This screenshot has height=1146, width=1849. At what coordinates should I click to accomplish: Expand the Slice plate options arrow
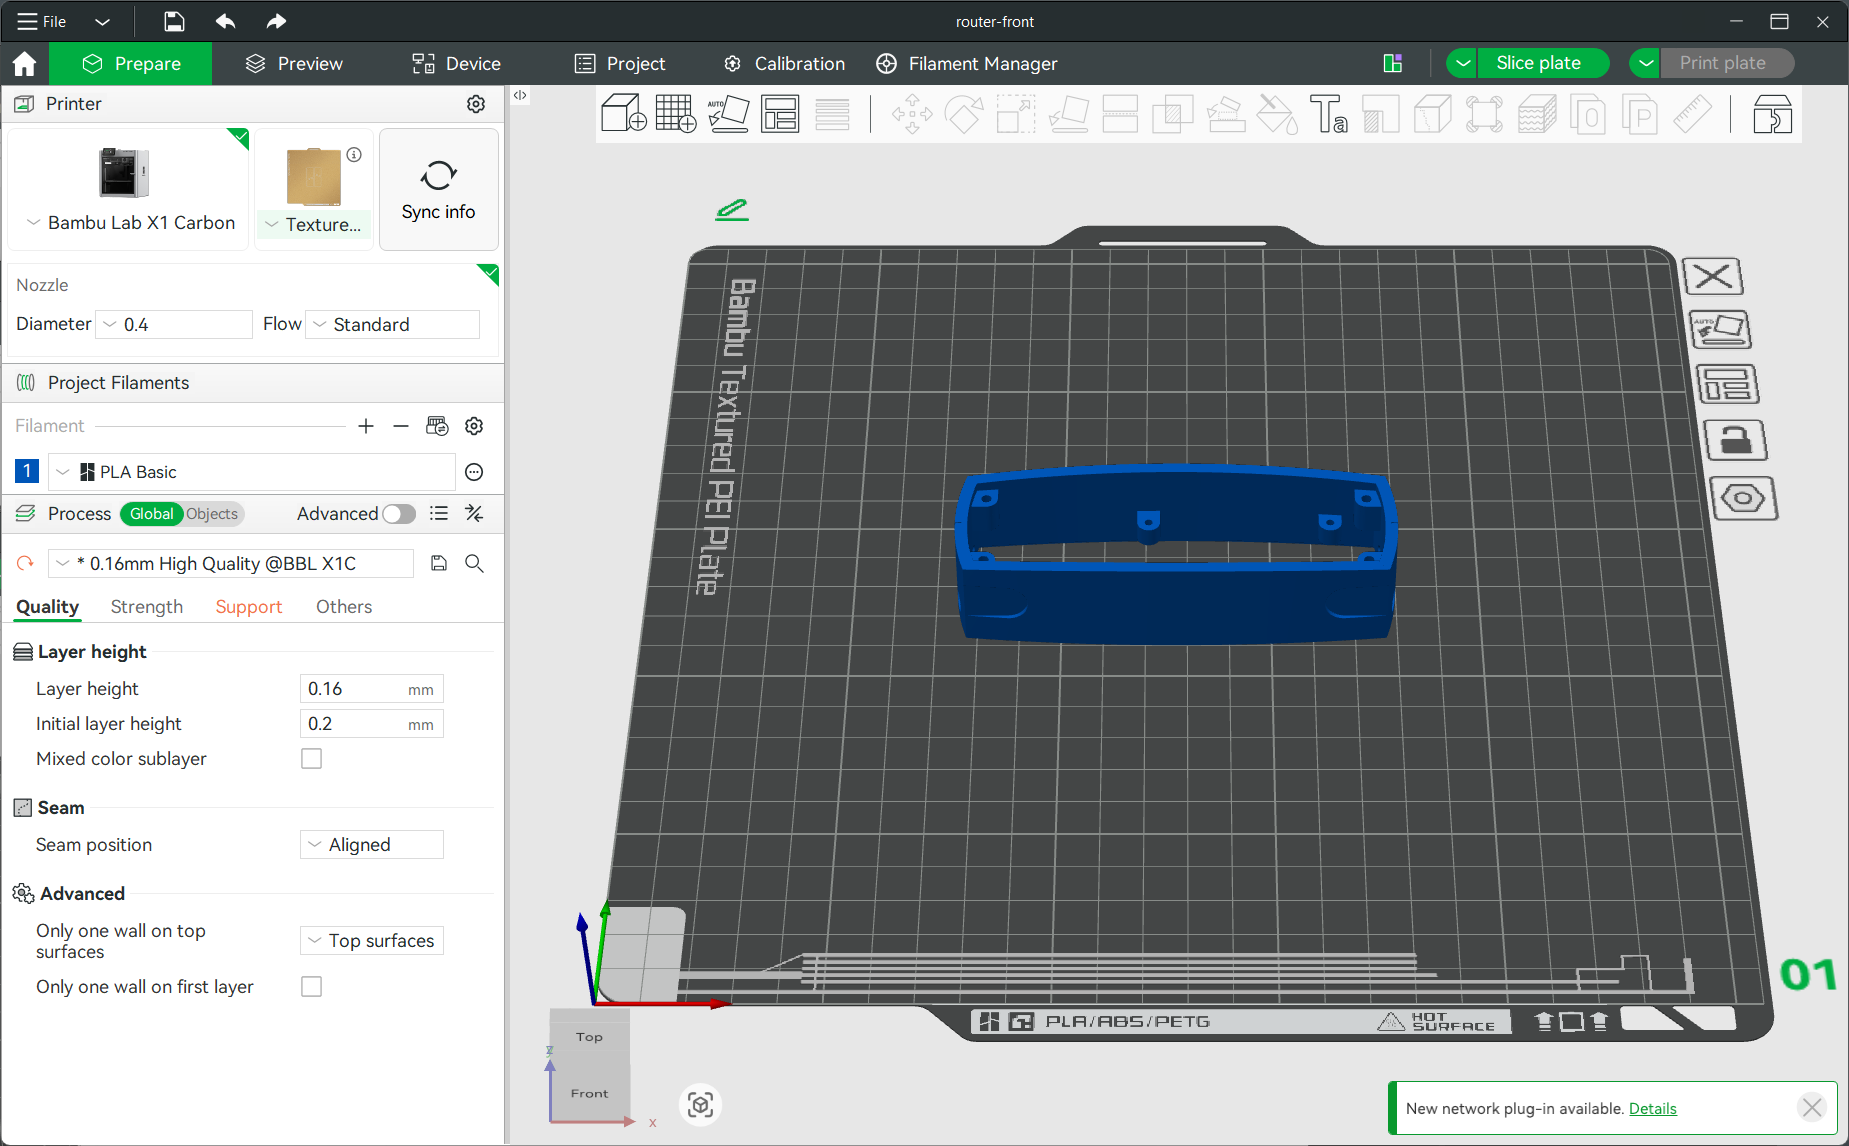tap(1462, 63)
